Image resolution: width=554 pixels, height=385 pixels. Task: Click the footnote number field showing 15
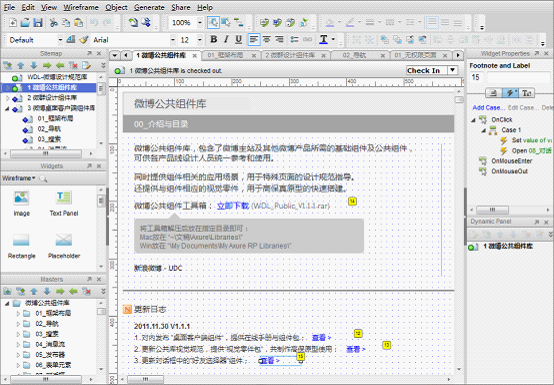(476, 77)
